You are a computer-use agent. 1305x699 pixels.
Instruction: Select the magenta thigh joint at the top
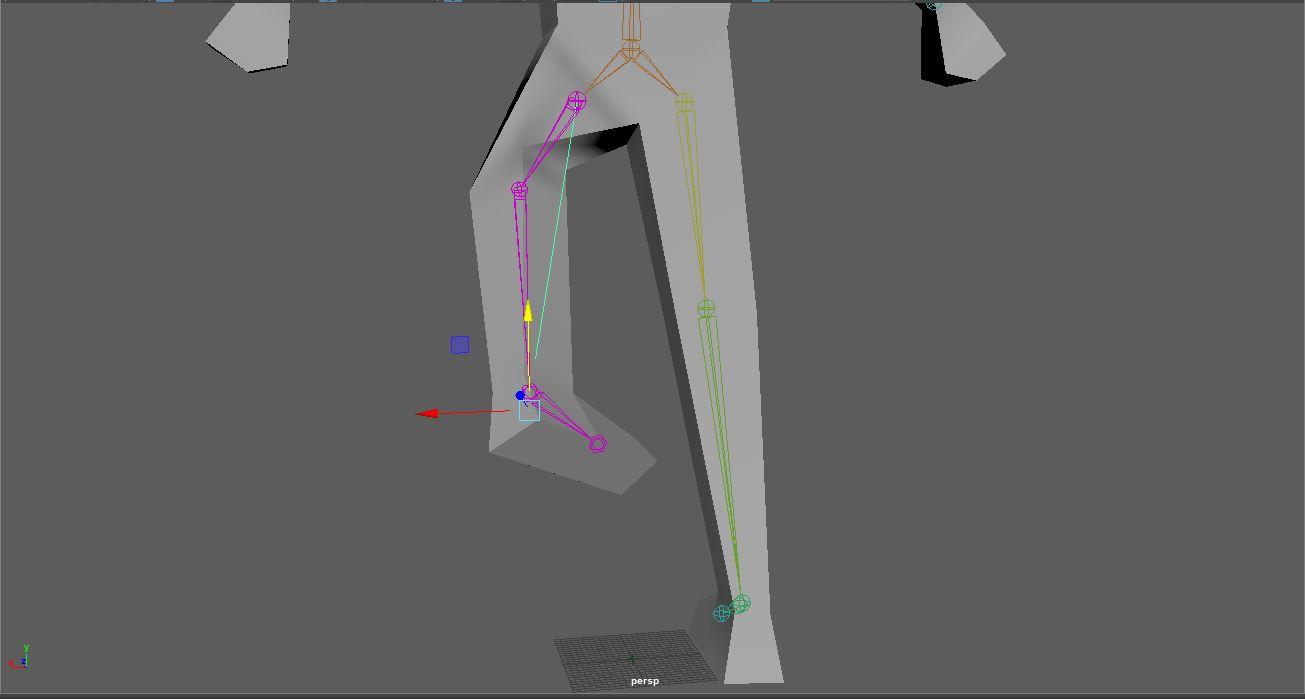coord(575,100)
